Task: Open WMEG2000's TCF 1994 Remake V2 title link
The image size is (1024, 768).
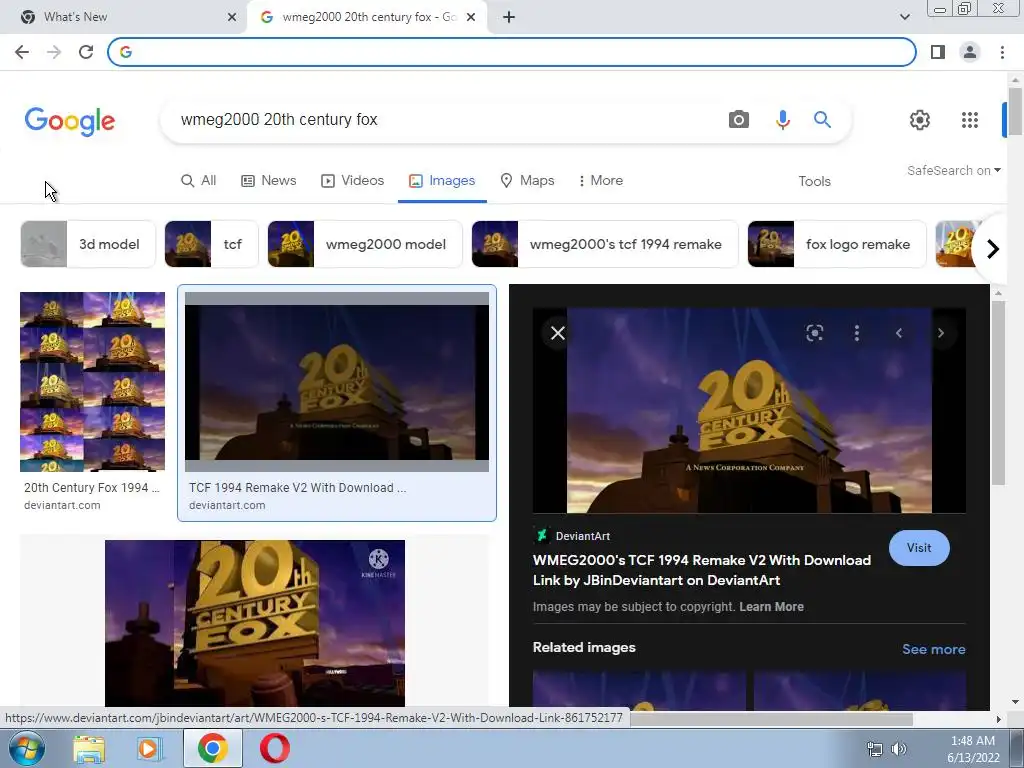Action: [702, 570]
